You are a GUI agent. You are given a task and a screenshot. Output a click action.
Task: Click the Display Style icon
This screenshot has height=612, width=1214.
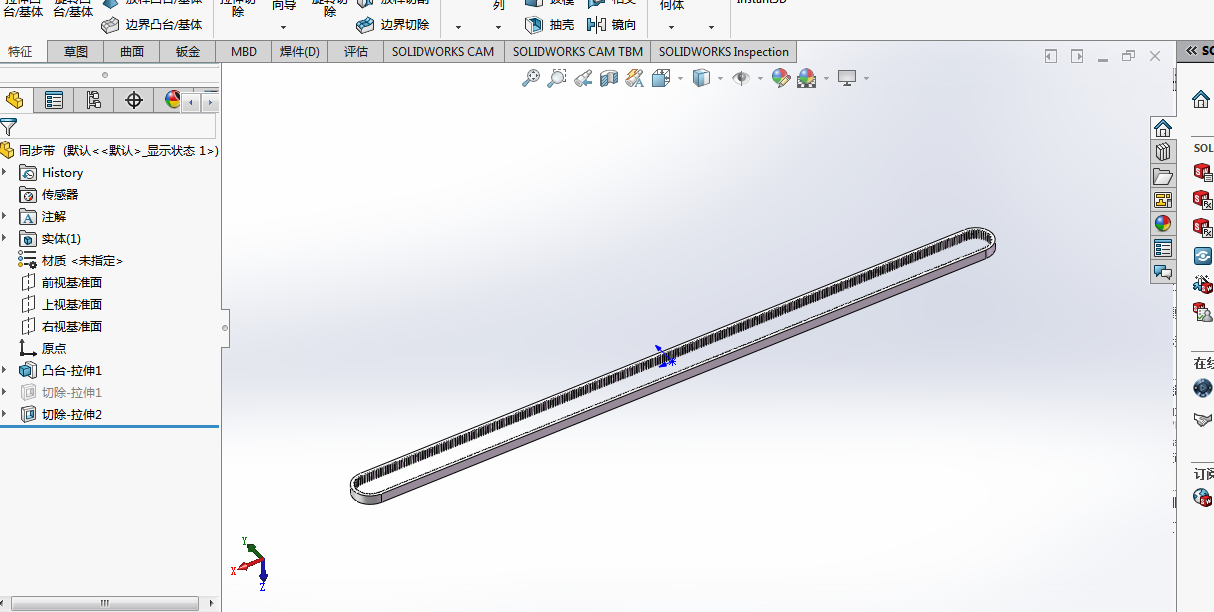[702, 78]
